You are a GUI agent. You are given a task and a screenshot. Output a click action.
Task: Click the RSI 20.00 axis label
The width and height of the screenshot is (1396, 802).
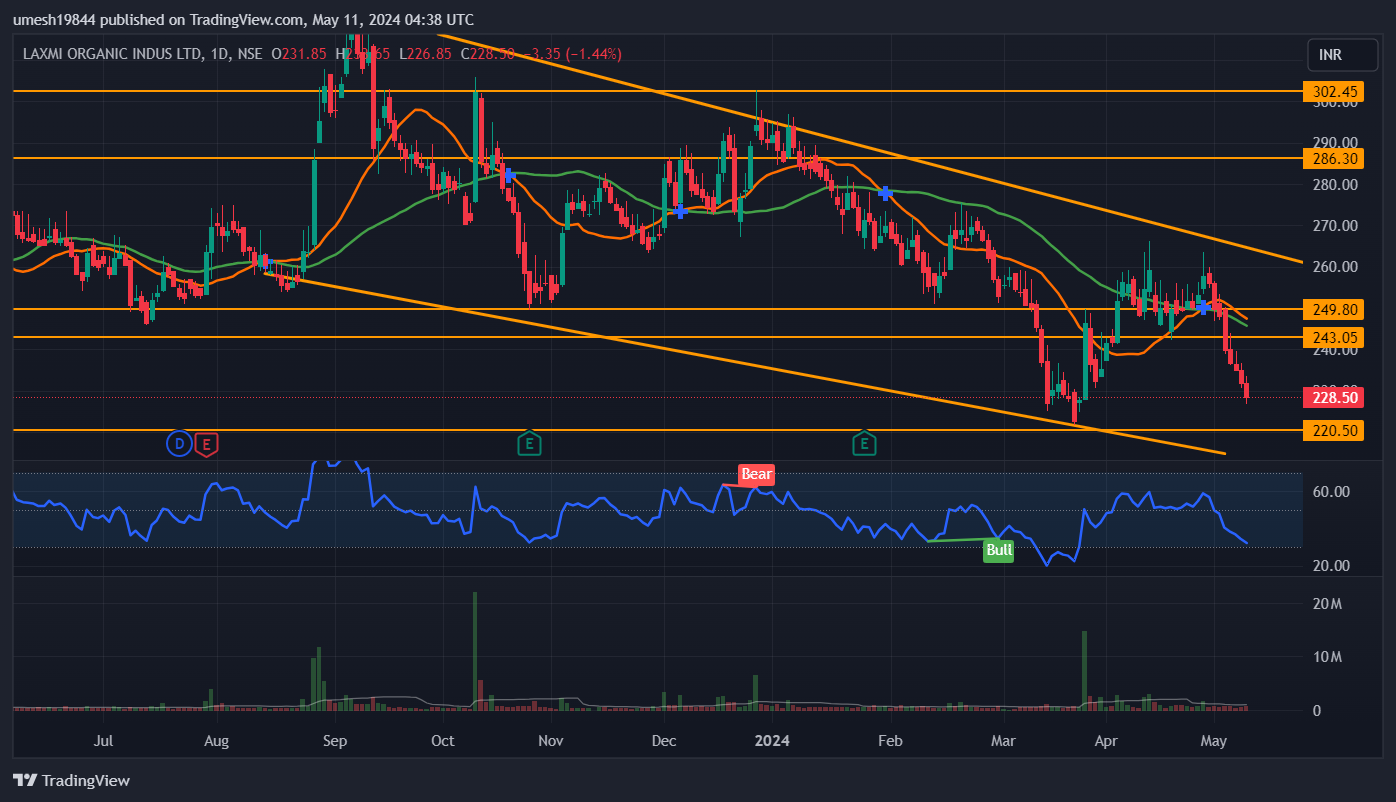coord(1331,566)
